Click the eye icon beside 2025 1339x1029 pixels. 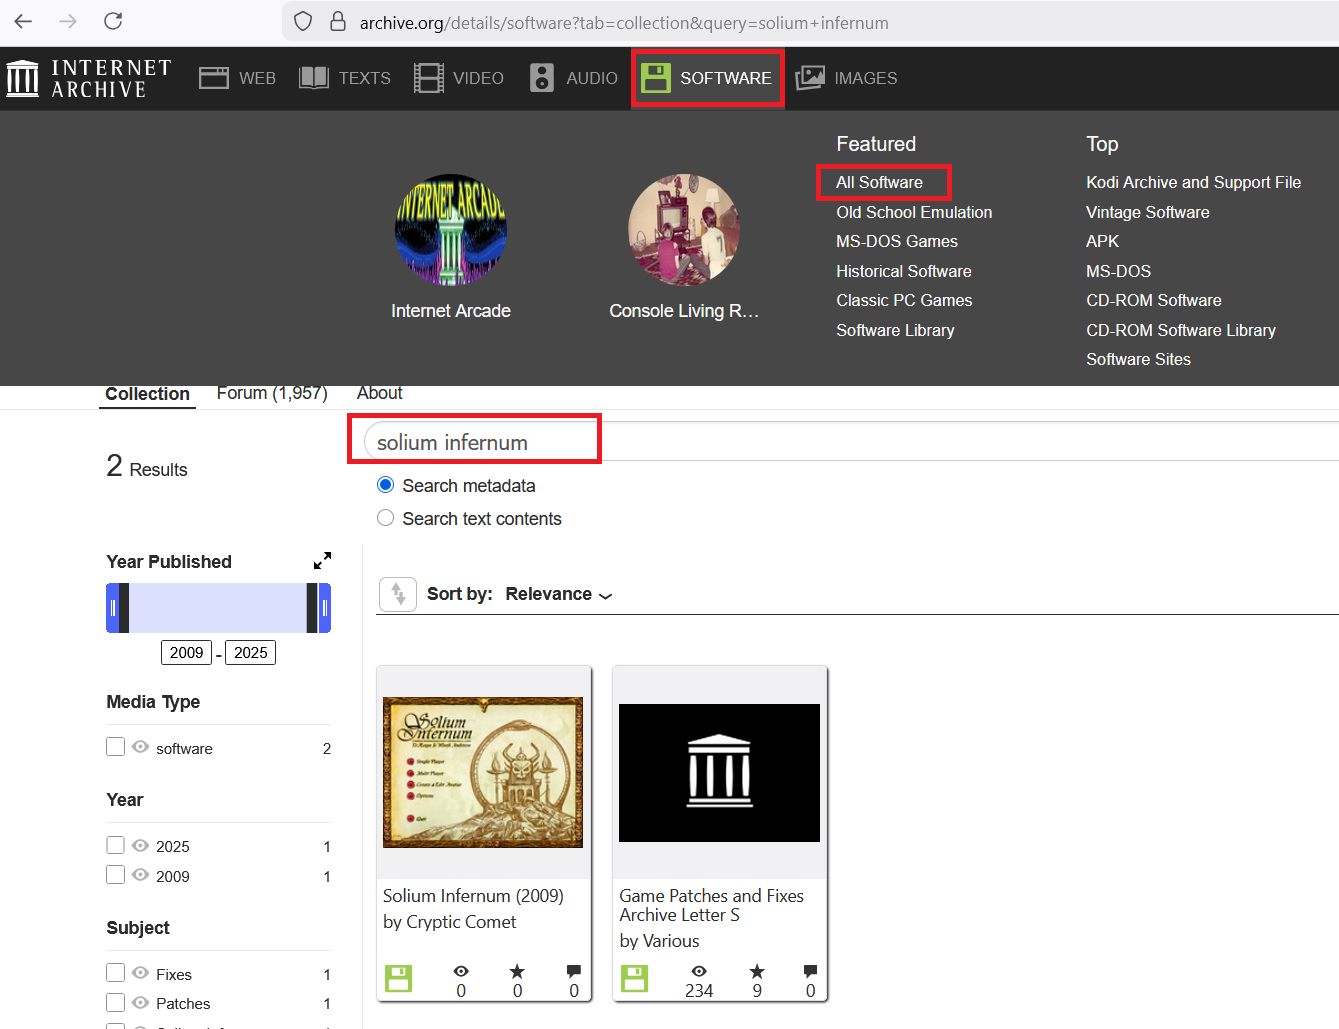pos(140,846)
